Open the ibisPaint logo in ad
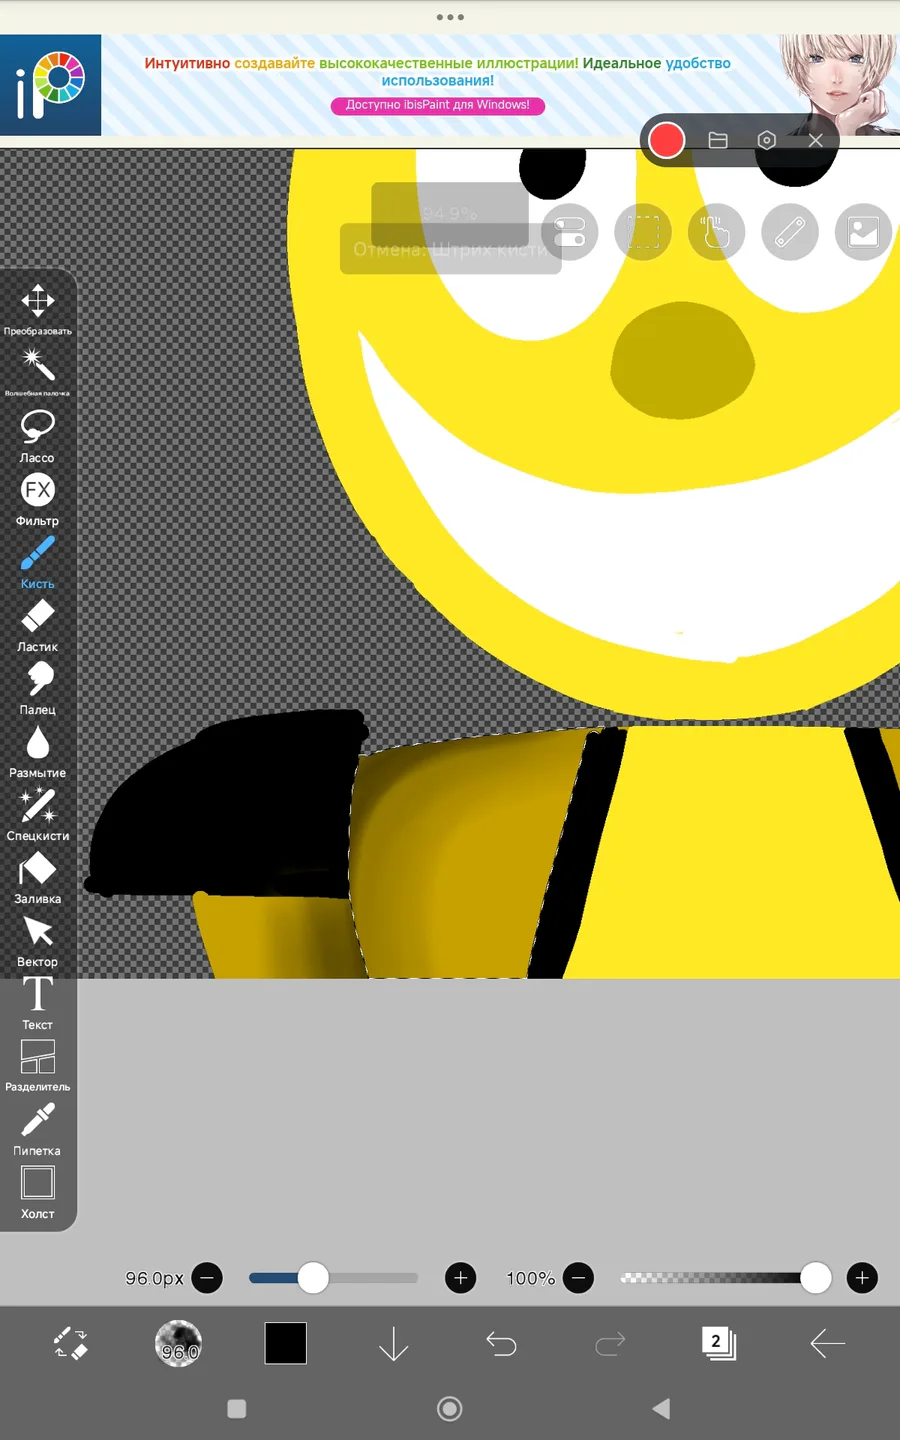900x1440 pixels. click(50, 85)
